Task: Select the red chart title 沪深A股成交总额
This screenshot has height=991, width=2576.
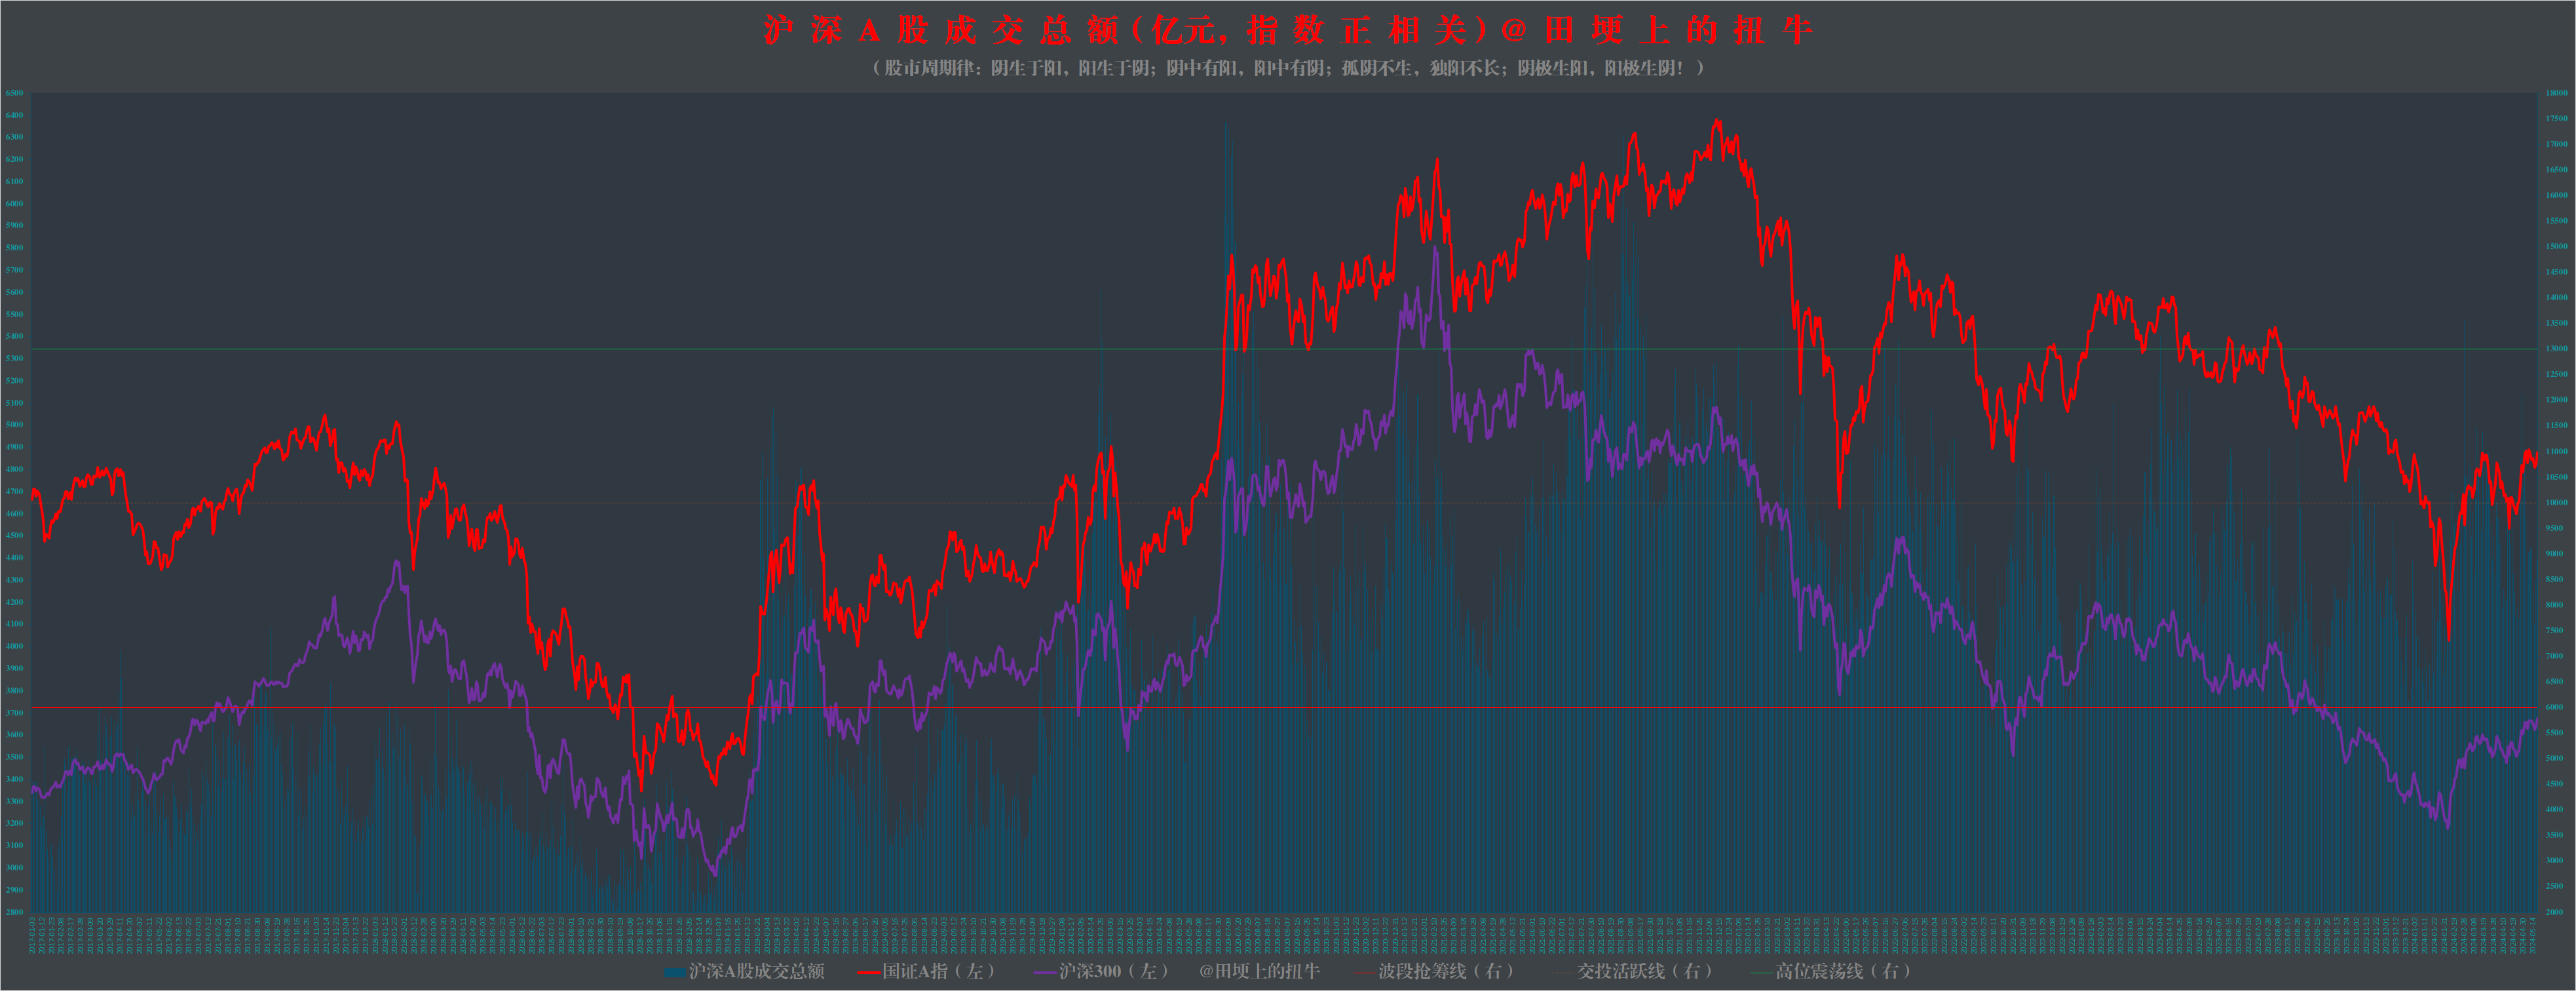Action: pos(1288,30)
